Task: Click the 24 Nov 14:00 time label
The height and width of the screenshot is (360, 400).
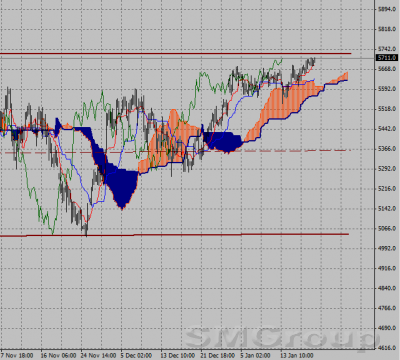Action: (98, 355)
